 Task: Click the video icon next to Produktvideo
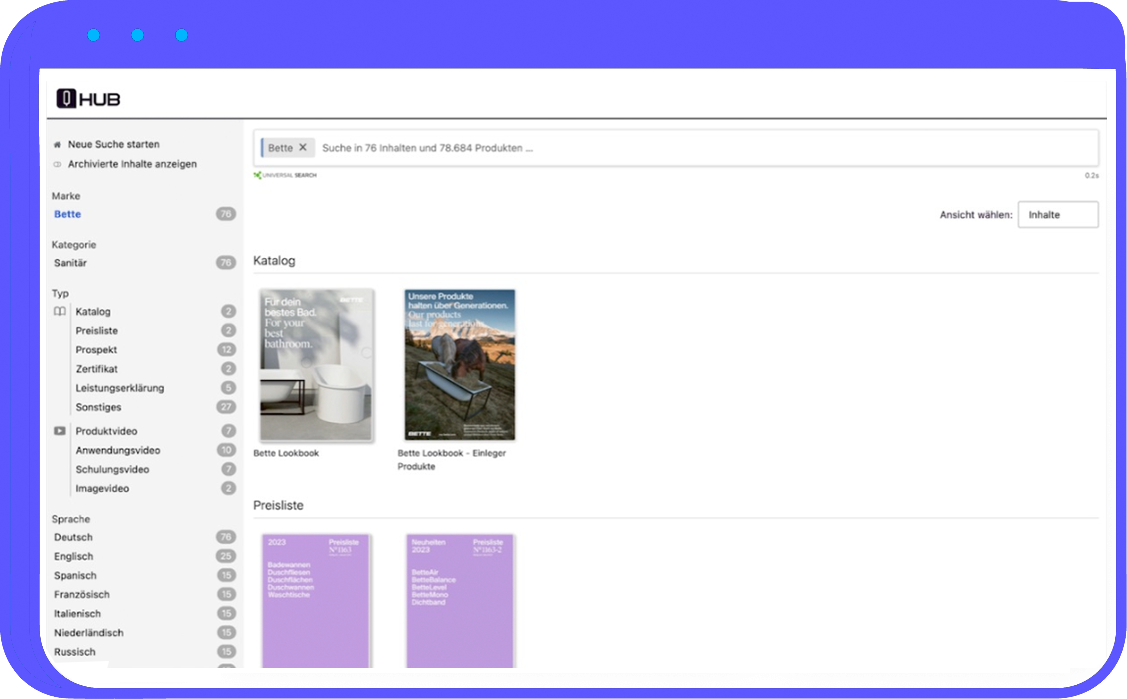tap(60, 431)
